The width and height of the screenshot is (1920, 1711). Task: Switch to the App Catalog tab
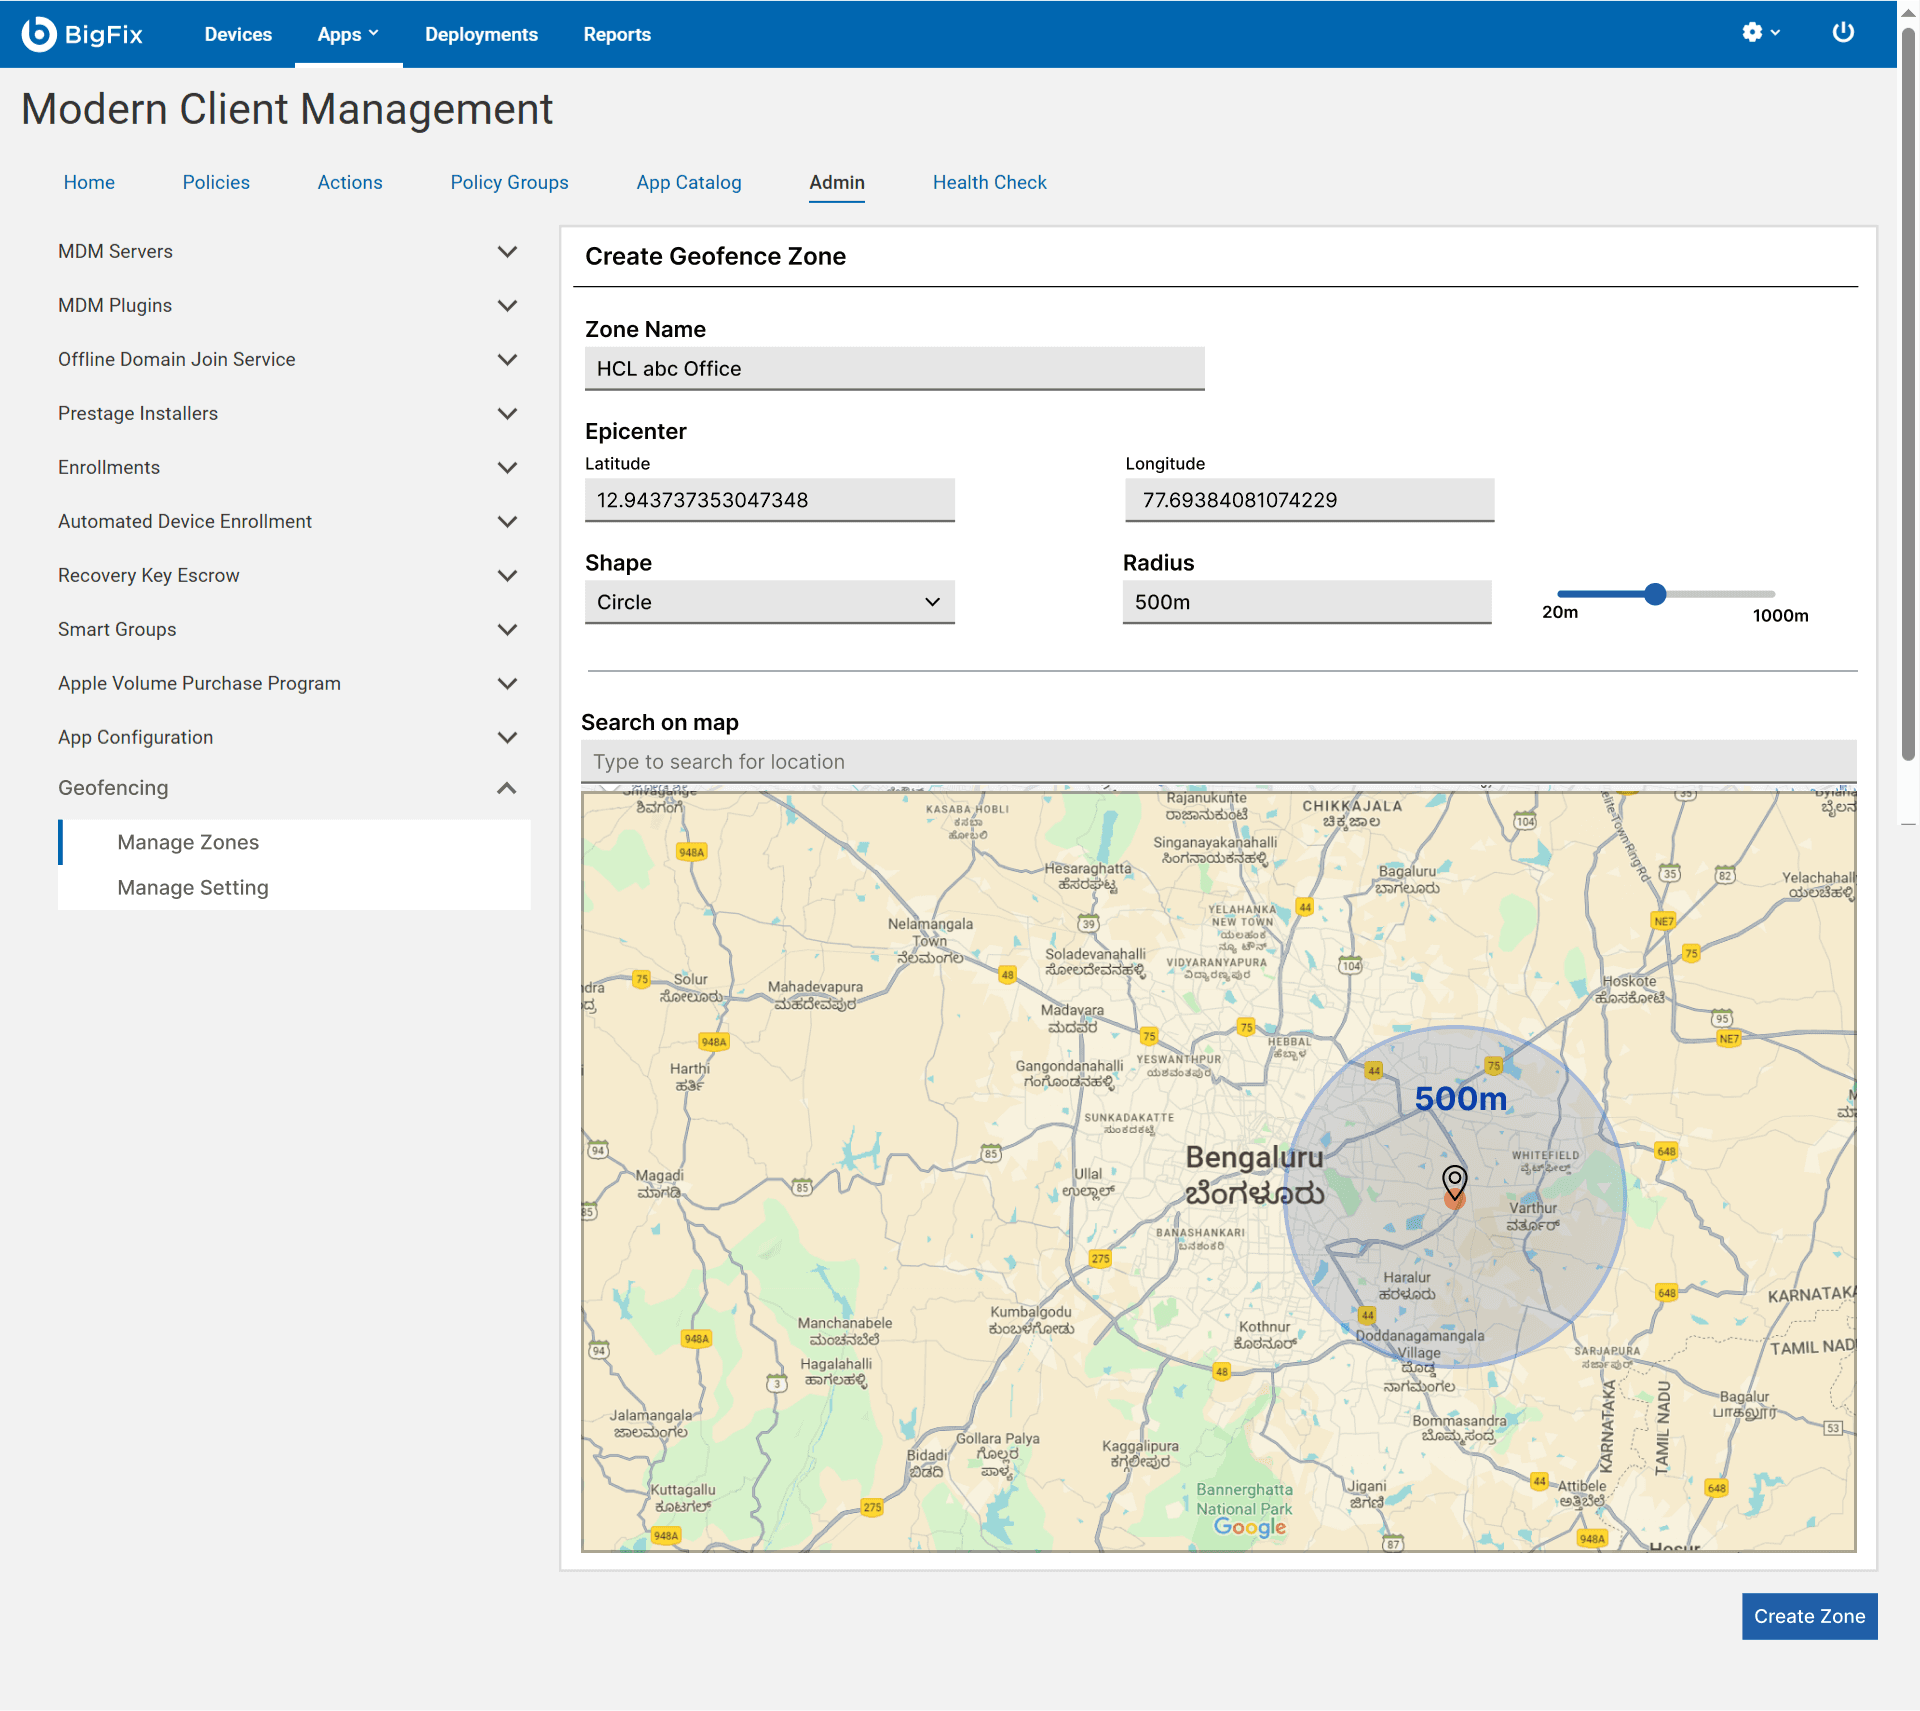tap(689, 182)
